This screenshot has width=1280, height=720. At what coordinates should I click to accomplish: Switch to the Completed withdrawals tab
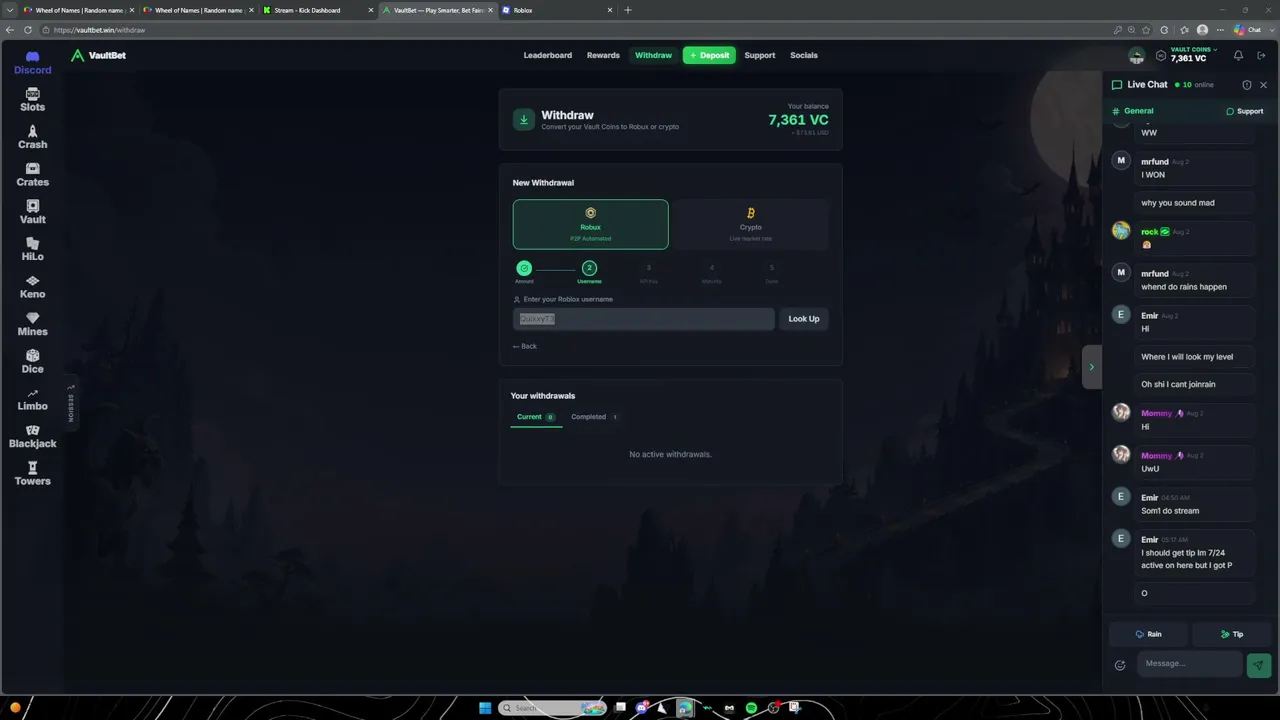594,417
